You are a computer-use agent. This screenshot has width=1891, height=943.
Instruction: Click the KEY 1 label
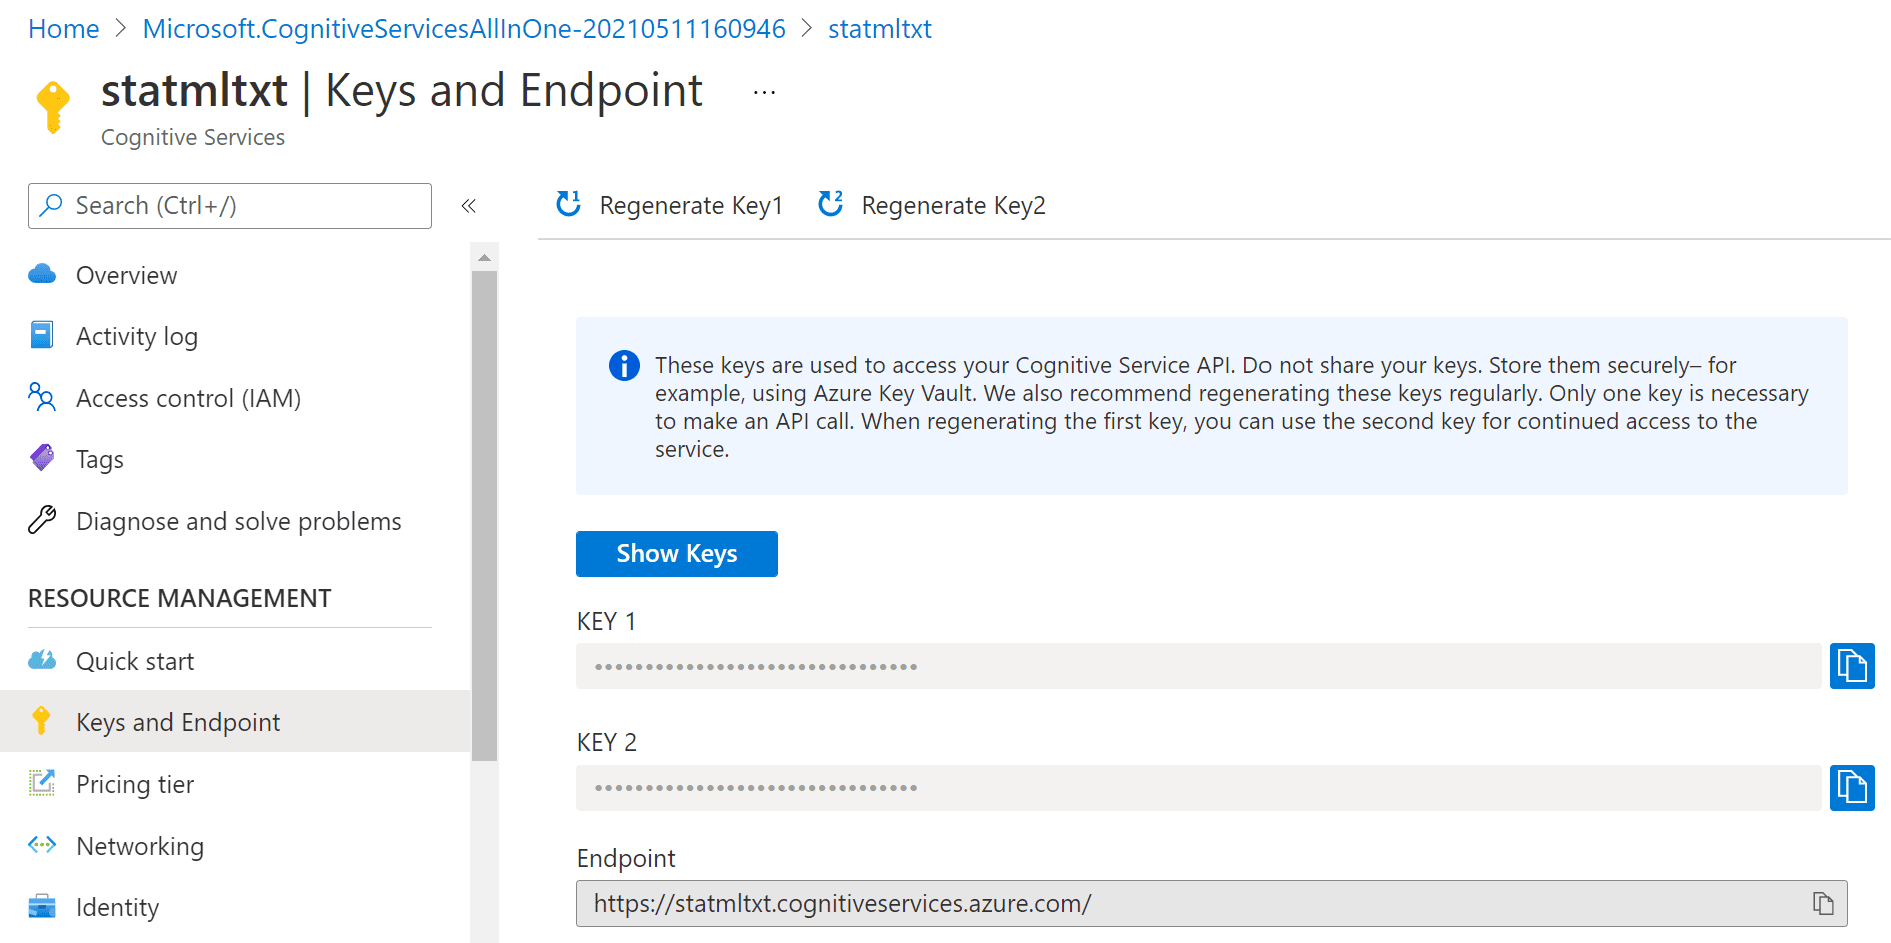607,621
